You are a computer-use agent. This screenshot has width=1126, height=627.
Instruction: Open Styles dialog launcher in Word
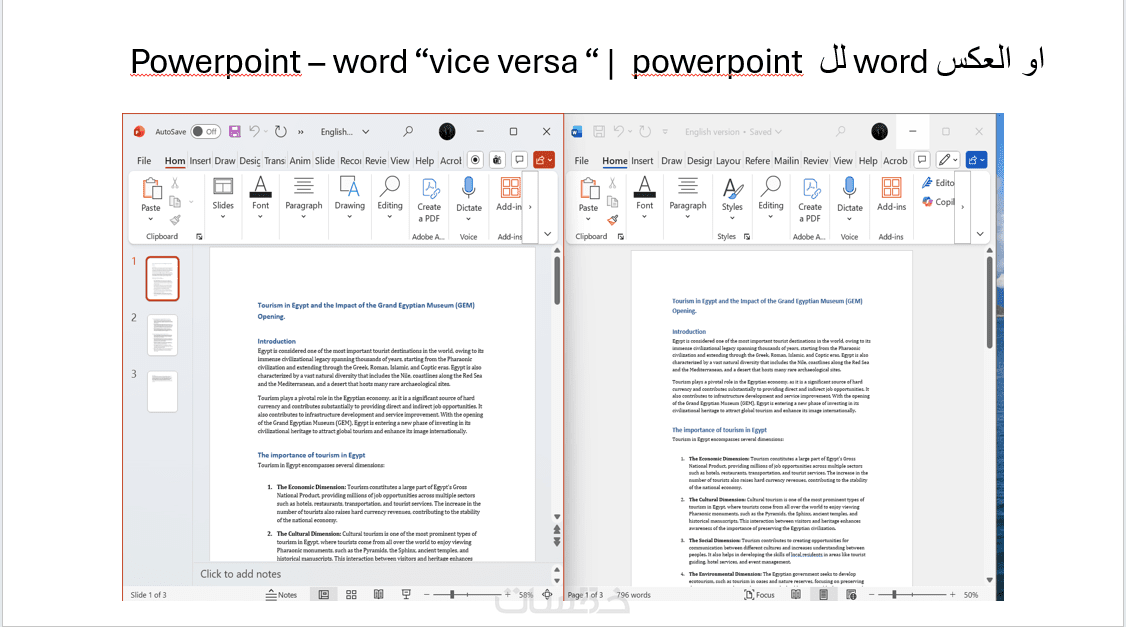(747, 236)
